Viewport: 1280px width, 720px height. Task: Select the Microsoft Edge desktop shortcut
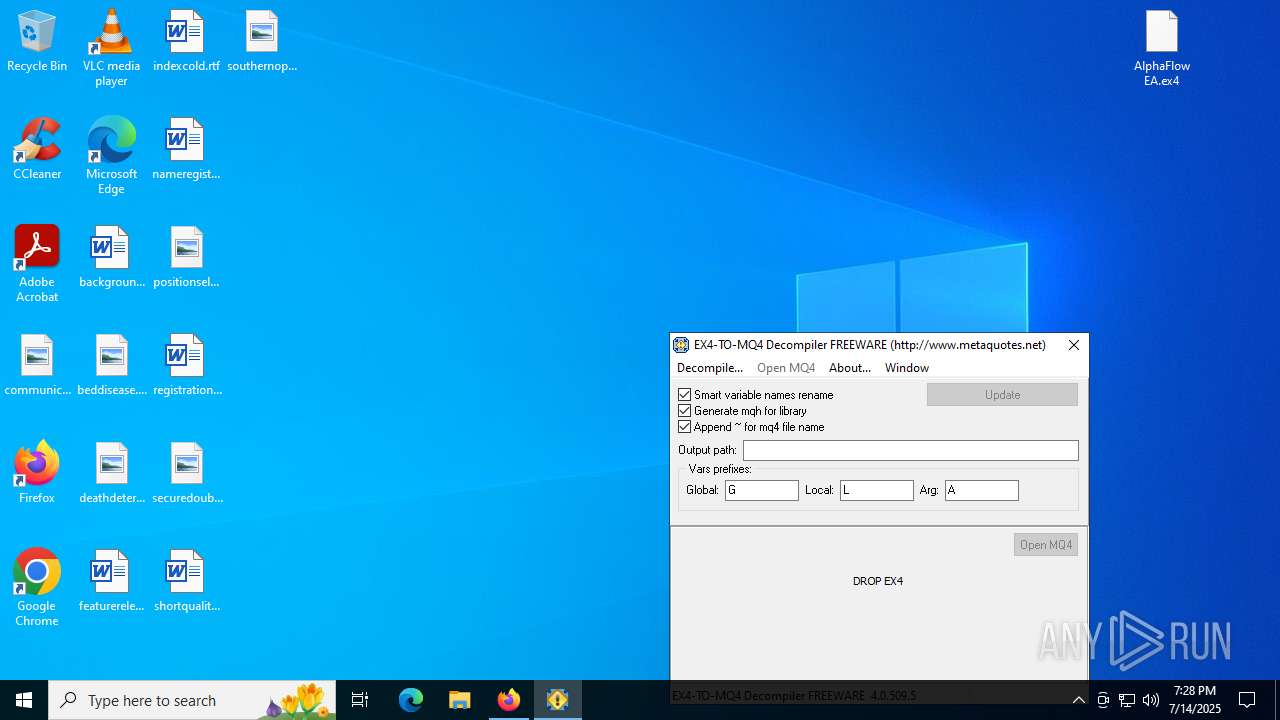click(111, 156)
